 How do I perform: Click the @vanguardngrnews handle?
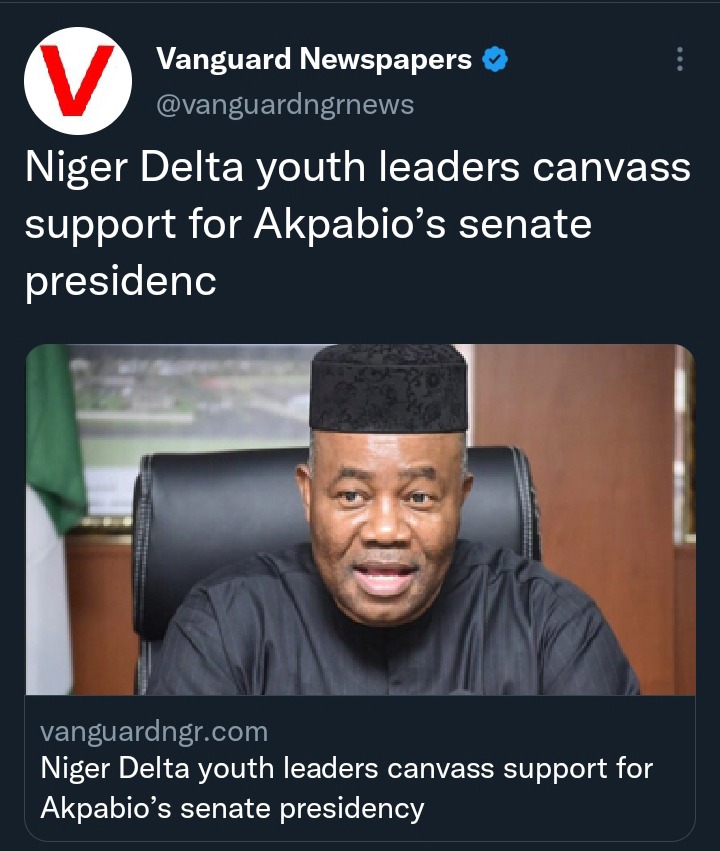click(285, 104)
